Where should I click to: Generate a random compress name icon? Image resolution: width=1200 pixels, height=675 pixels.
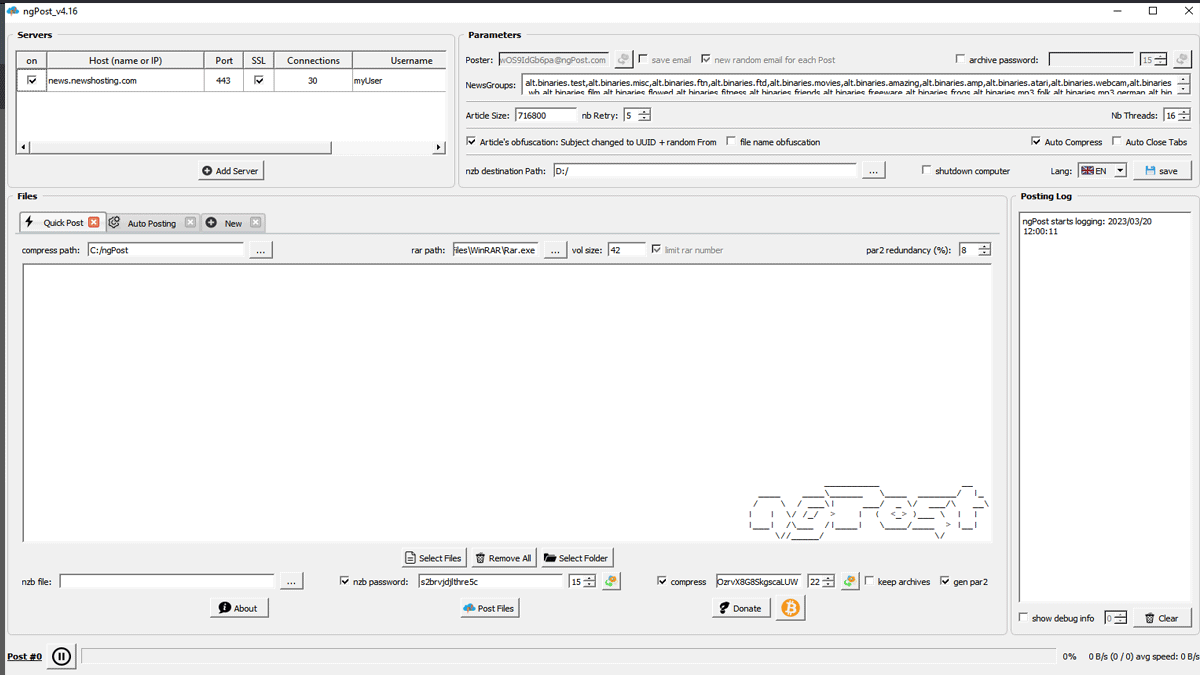point(849,581)
